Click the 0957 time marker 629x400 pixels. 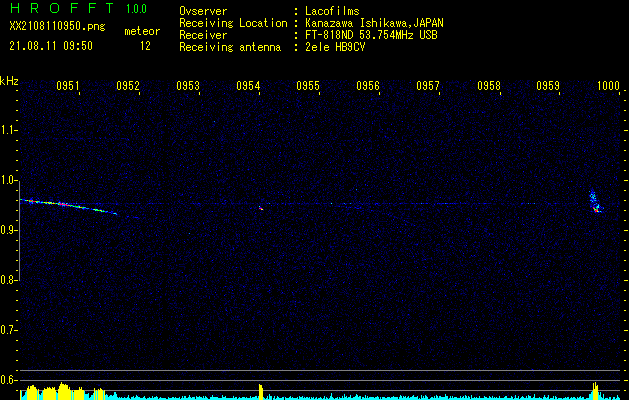pos(428,85)
